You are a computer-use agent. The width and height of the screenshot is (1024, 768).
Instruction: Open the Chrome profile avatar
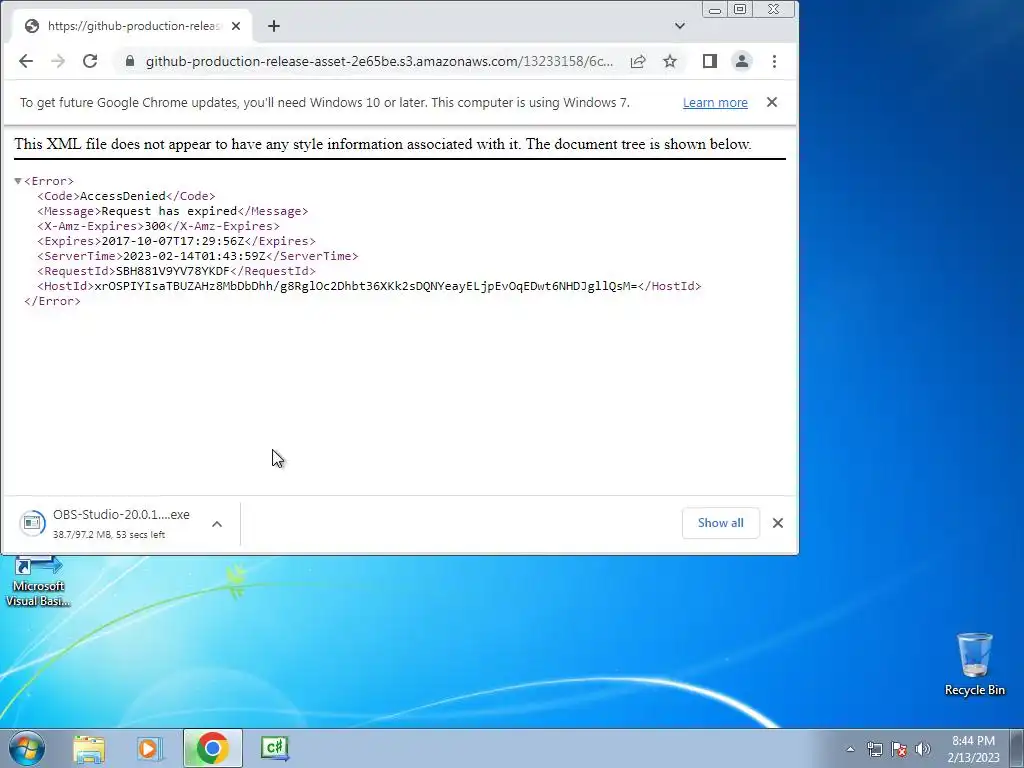coord(742,61)
